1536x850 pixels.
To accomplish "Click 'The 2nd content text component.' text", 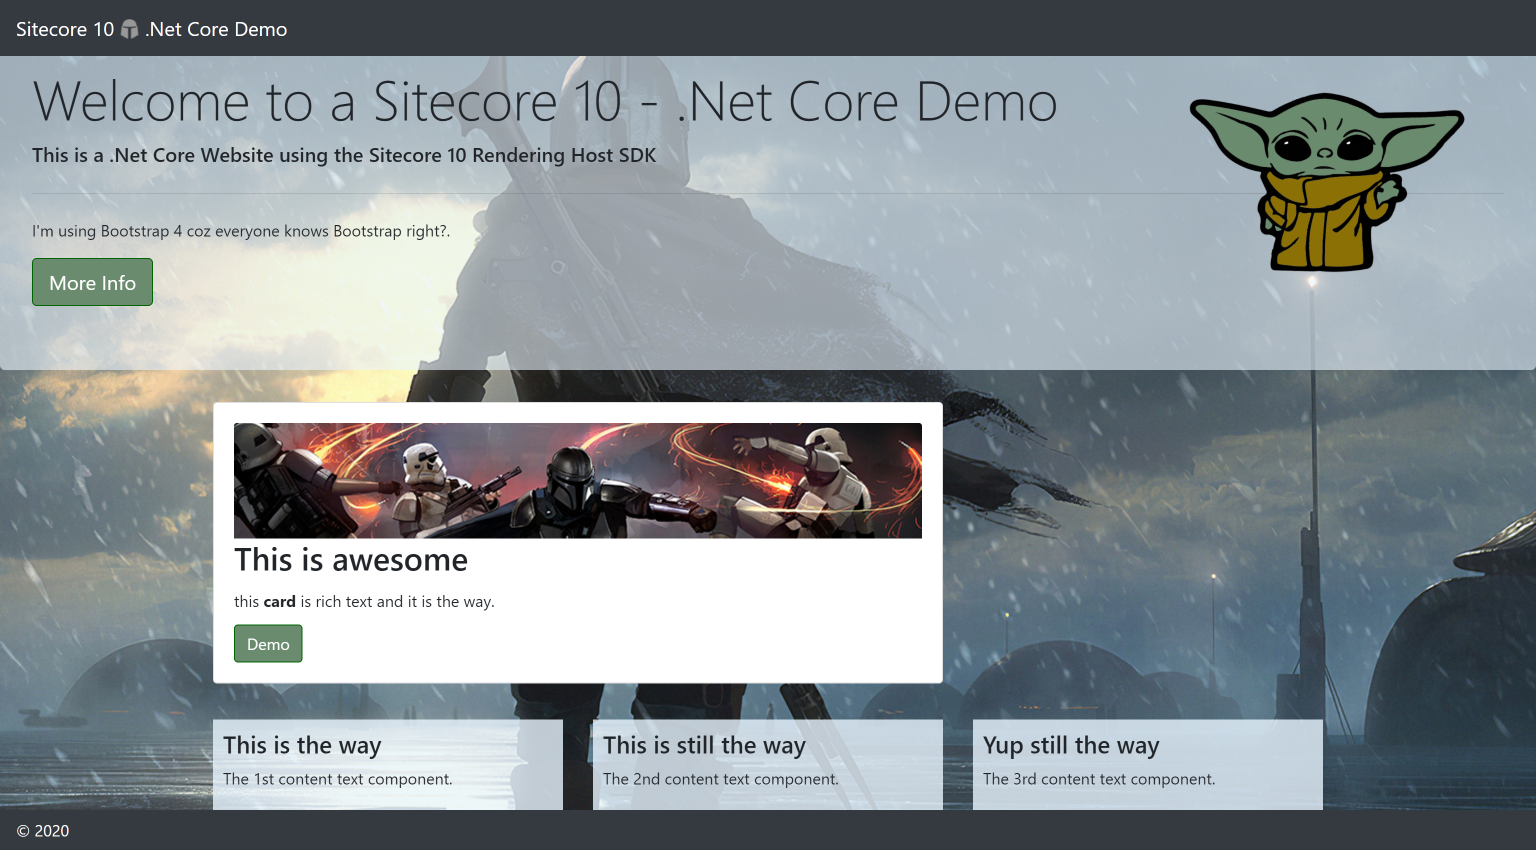I will pyautogui.click(x=721, y=779).
